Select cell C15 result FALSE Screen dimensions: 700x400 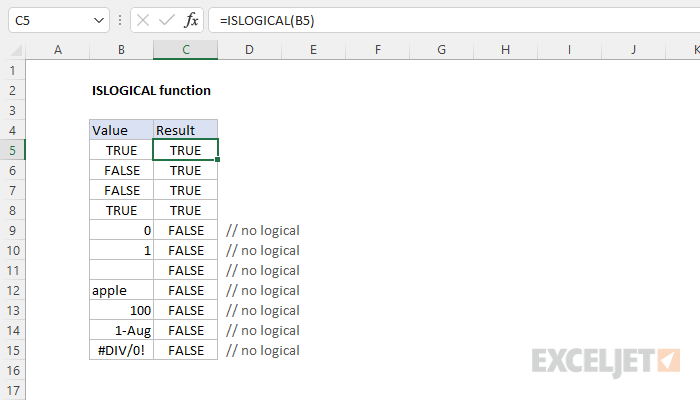pyautogui.click(x=186, y=350)
